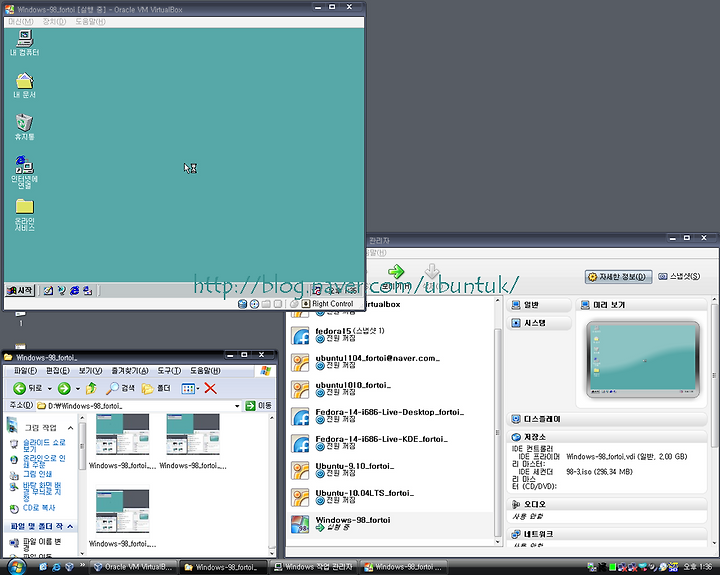This screenshot has width=720, height=575.
Task: Open the address bar dropdown arrow
Action: [237, 406]
